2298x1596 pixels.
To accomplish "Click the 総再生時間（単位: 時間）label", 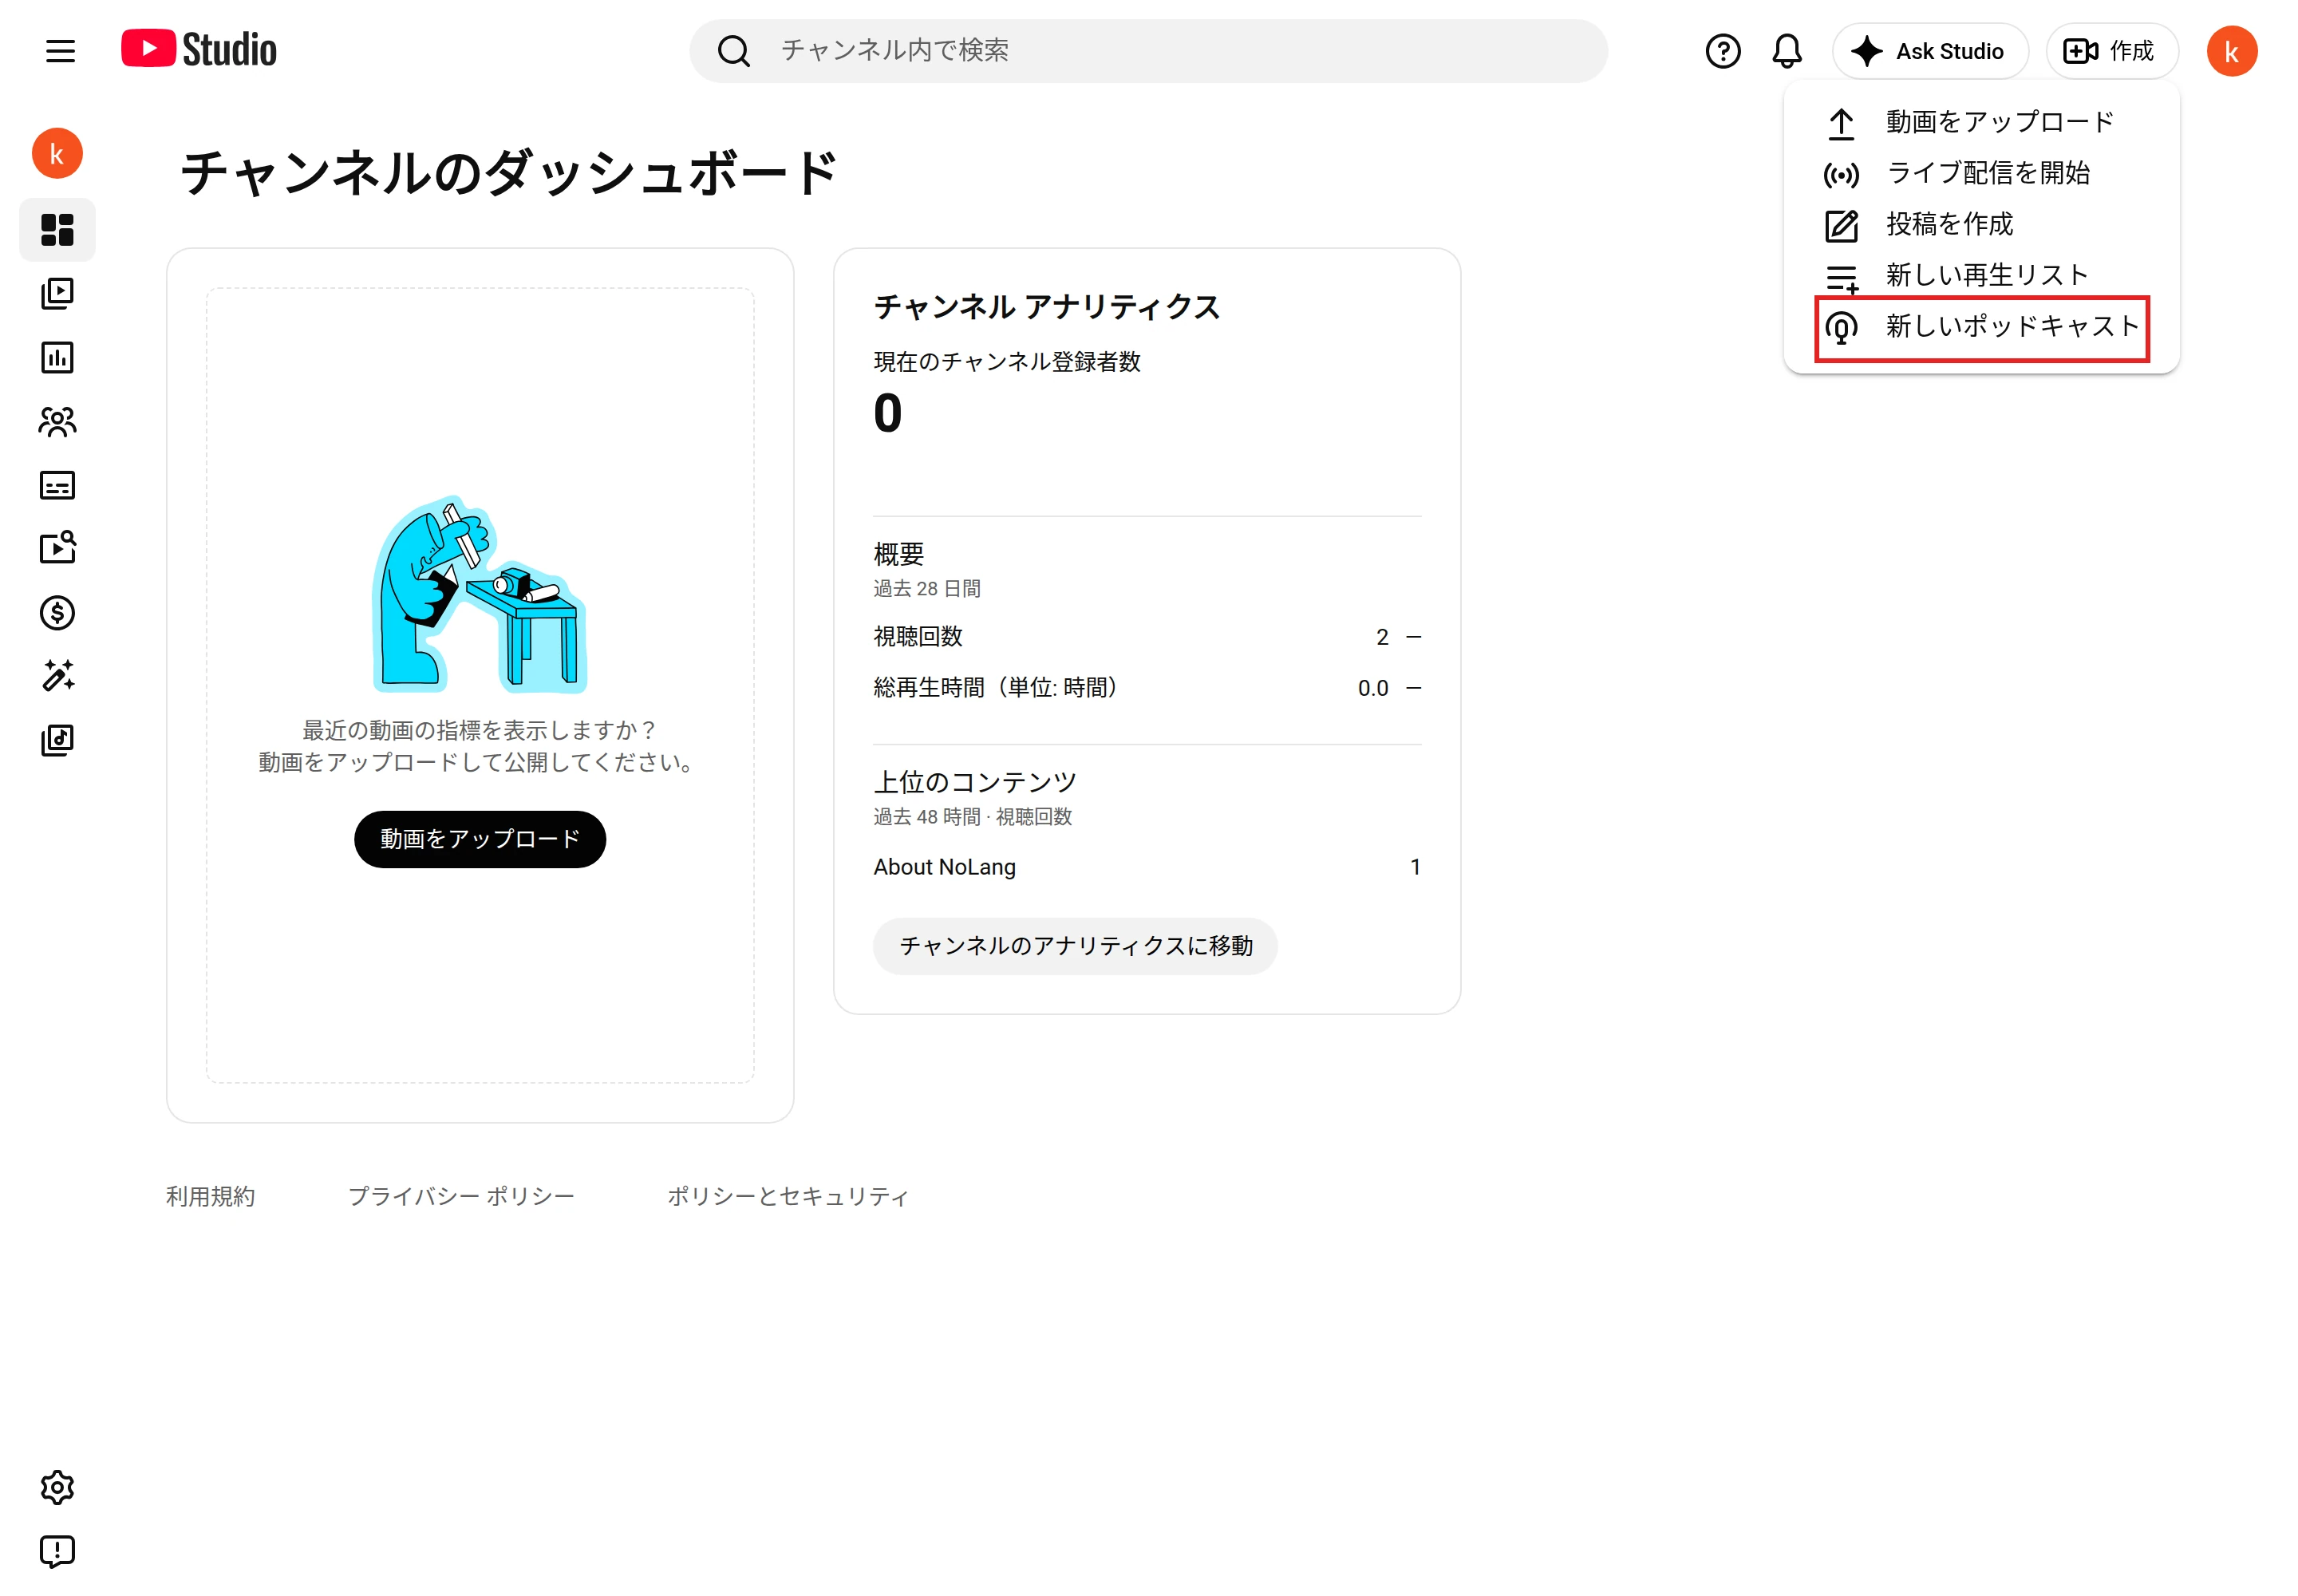I will coord(996,688).
